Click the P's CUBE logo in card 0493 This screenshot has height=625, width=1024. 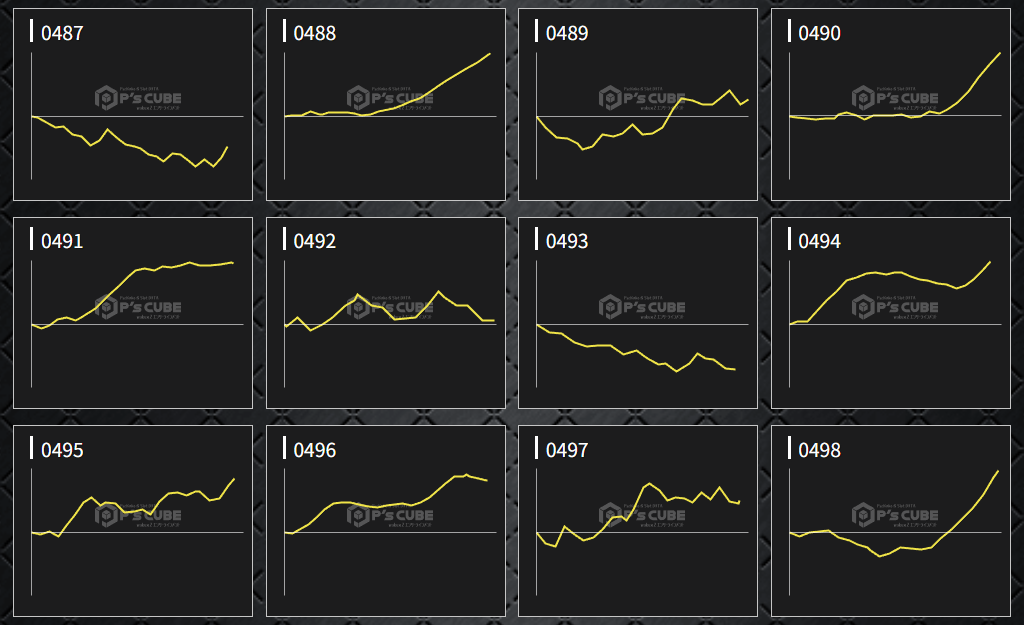[642, 307]
